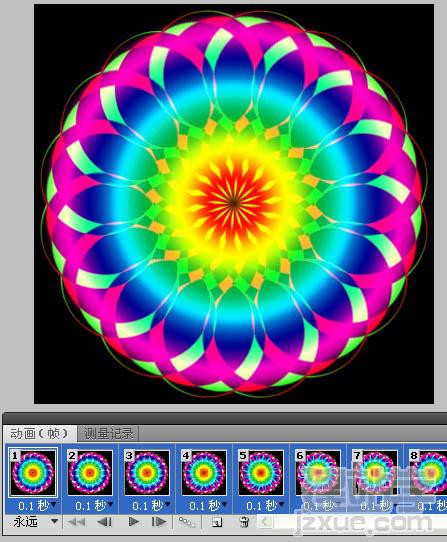
Task: Select animation frame 2 thumbnail
Action: (90, 472)
